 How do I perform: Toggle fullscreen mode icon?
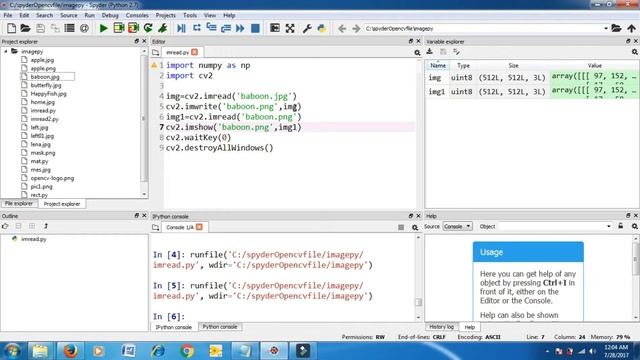290,28
